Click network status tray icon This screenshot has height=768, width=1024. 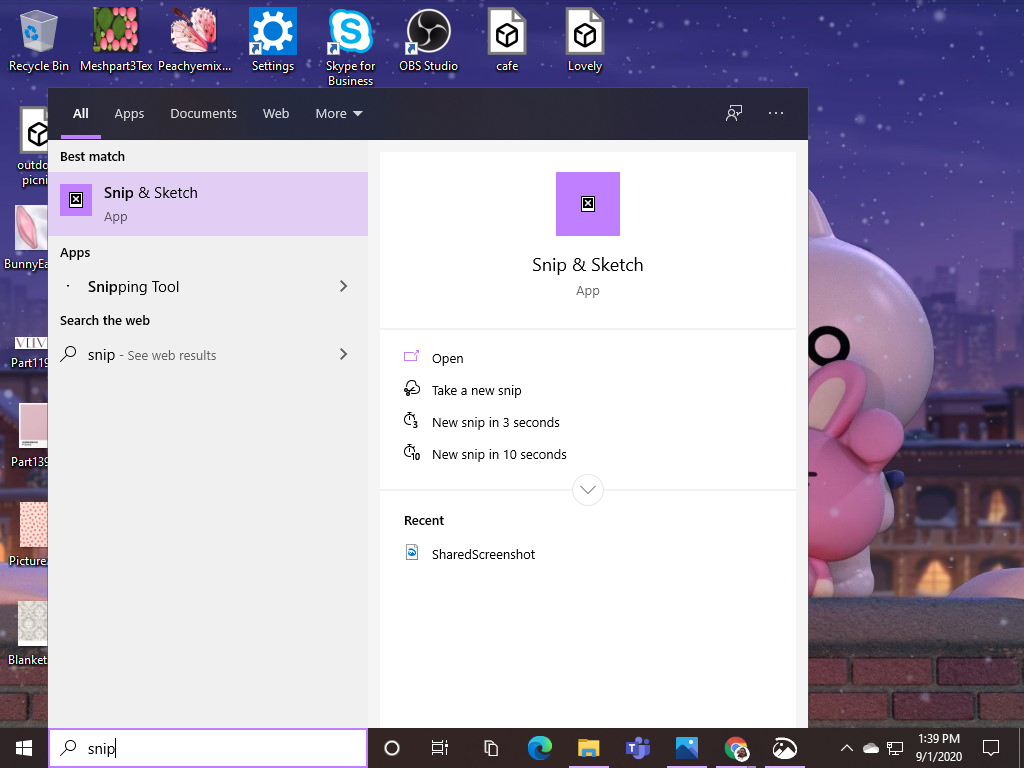(x=895, y=748)
